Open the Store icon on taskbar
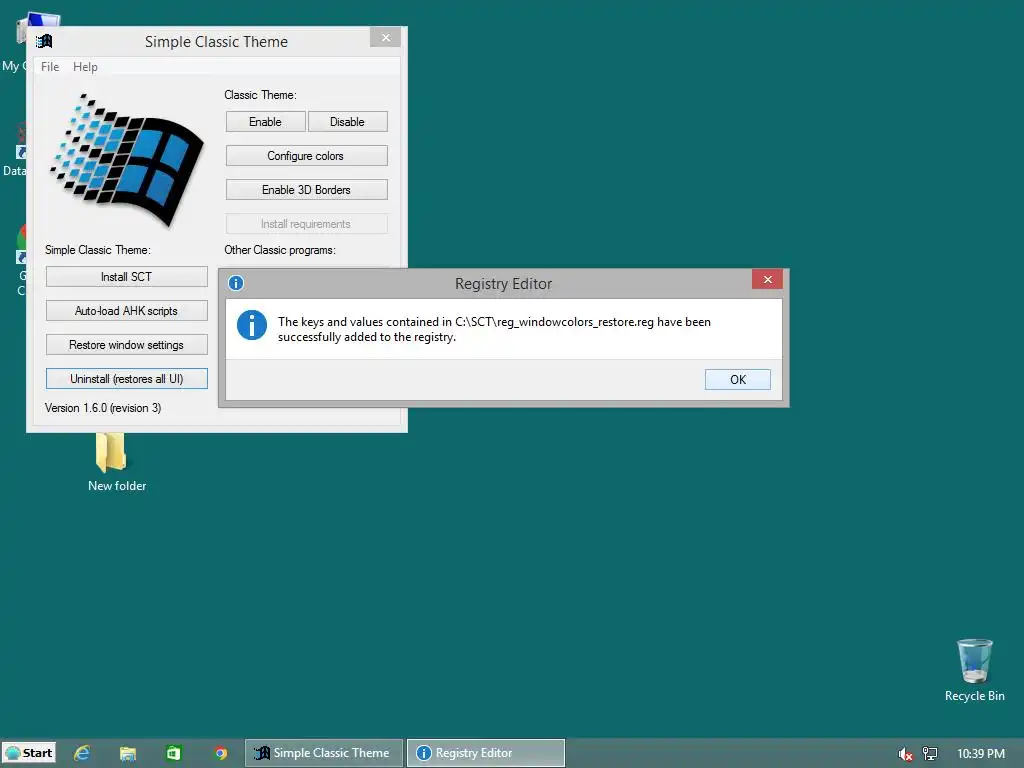 (173, 753)
